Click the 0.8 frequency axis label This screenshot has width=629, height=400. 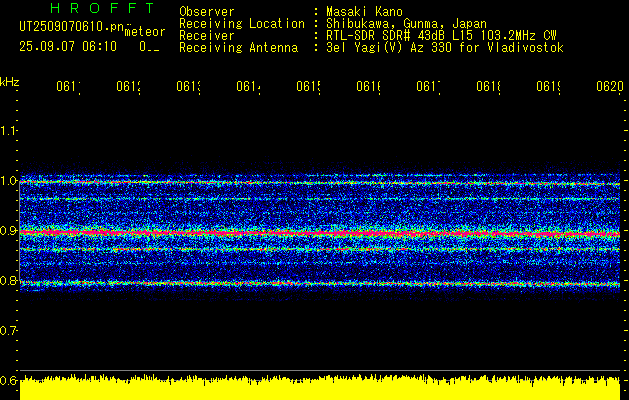tap(9, 280)
